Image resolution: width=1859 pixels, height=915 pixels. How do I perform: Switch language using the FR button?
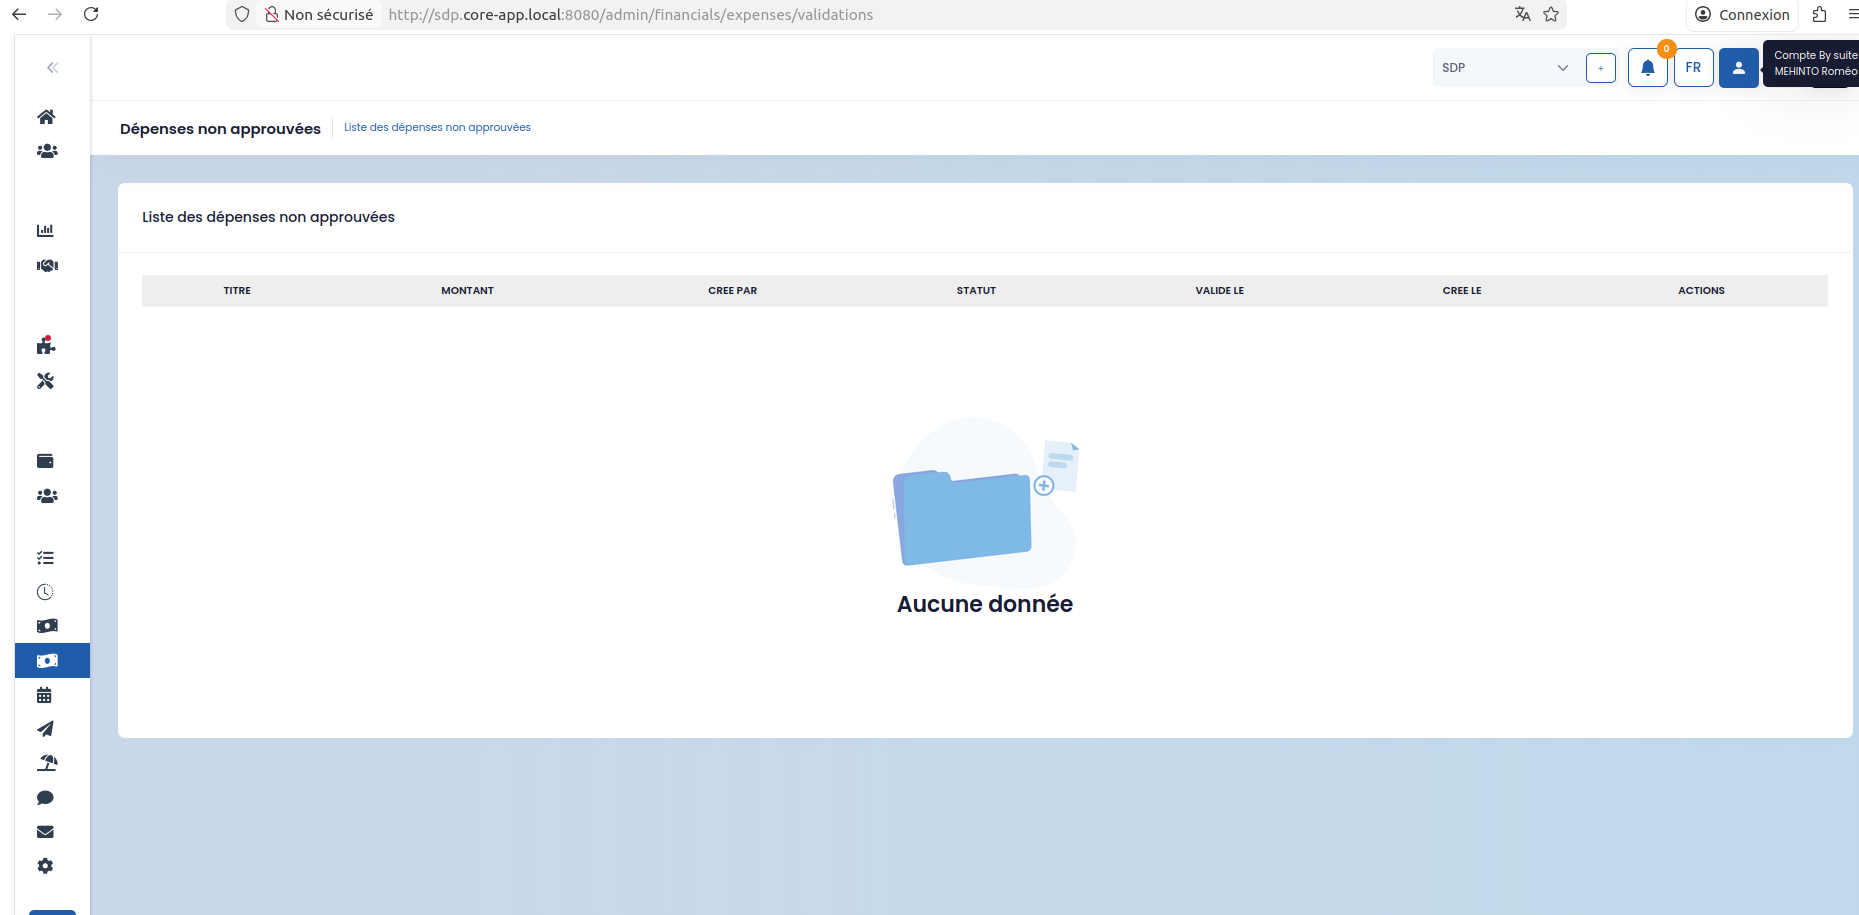1693,68
